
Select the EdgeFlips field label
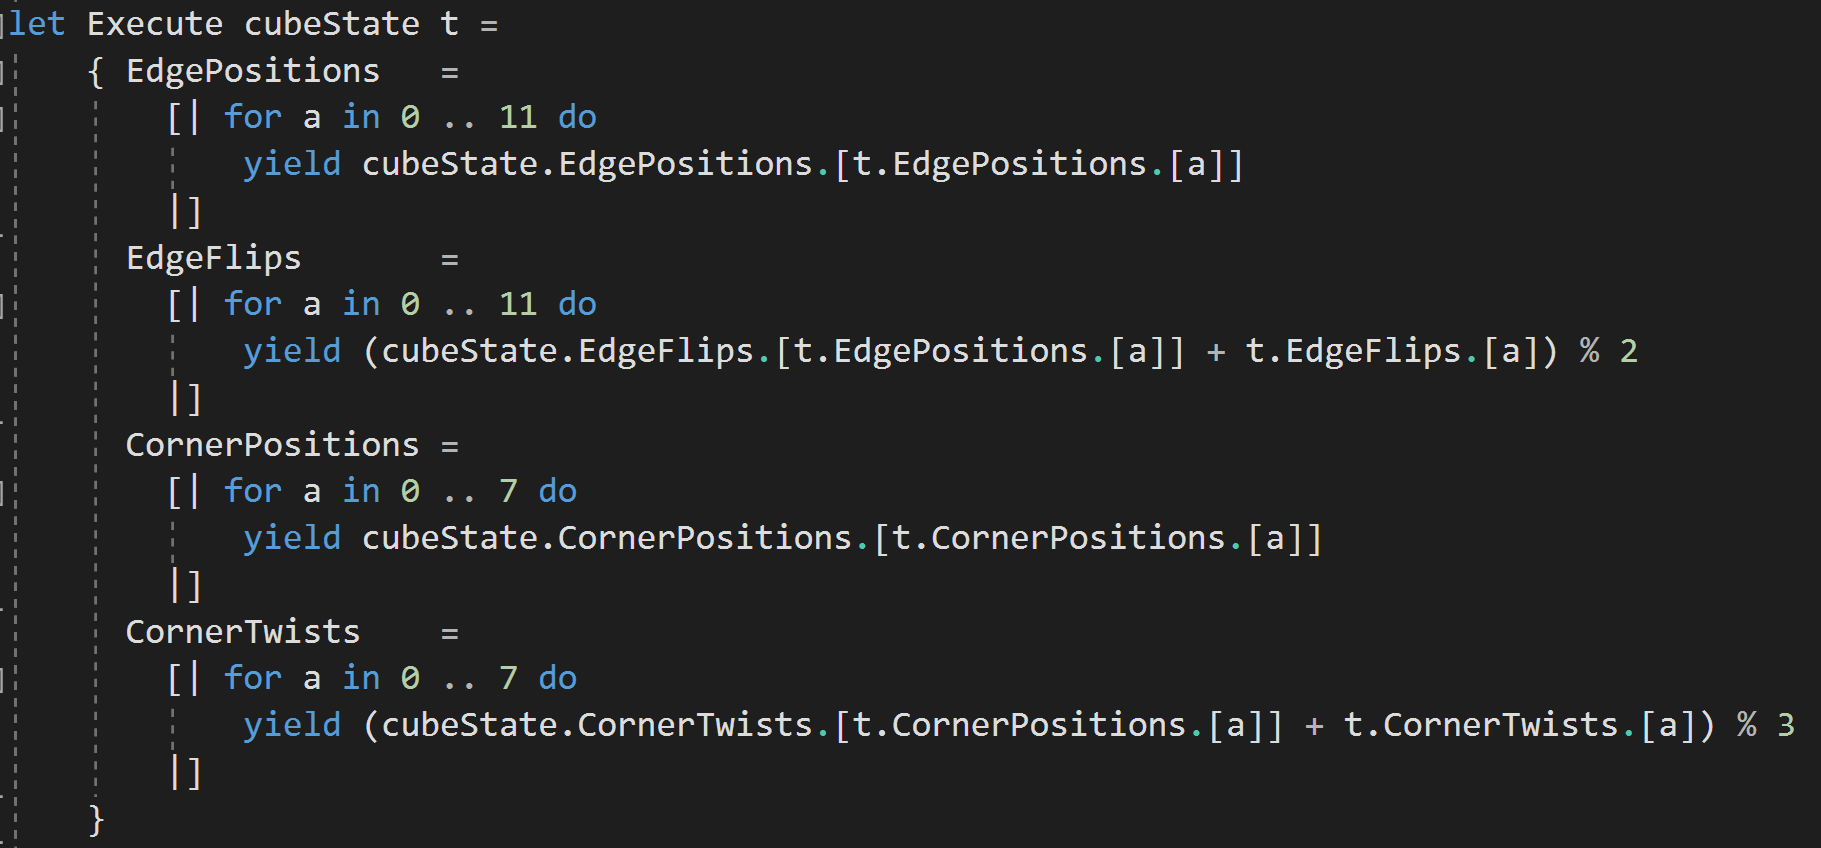pyautogui.click(x=213, y=258)
